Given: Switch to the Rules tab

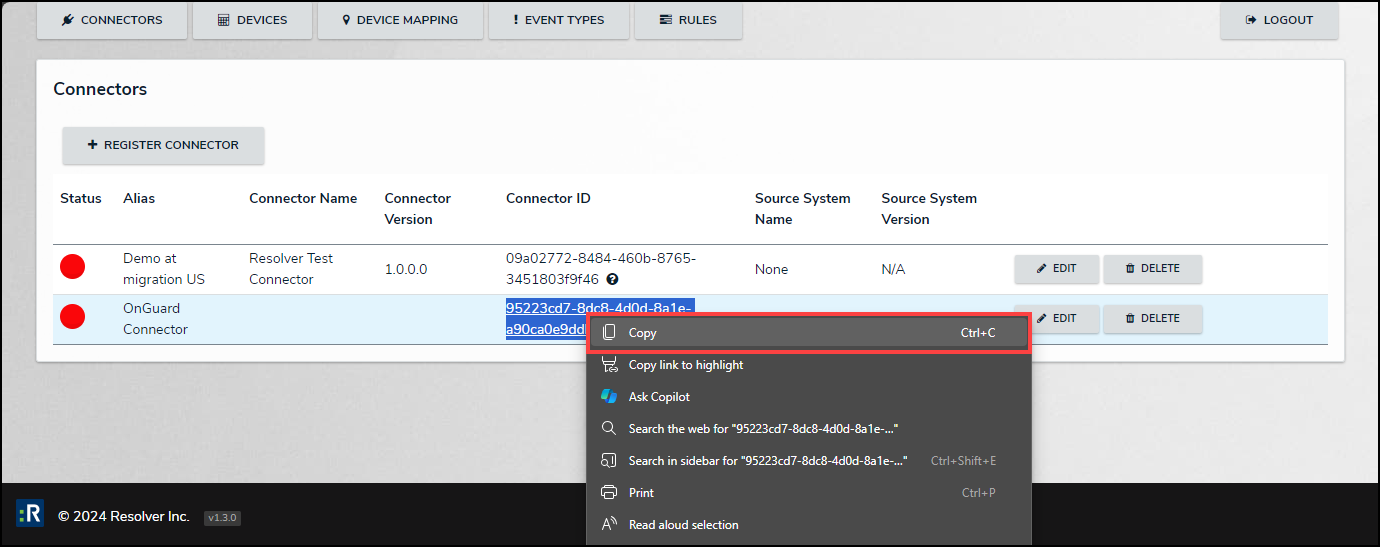Looking at the screenshot, I should point(688,20).
